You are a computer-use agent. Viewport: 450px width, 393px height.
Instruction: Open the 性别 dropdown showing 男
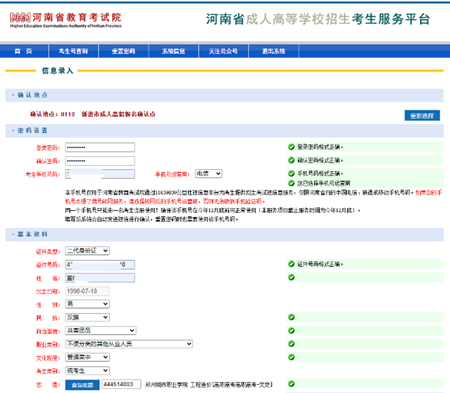pos(87,304)
